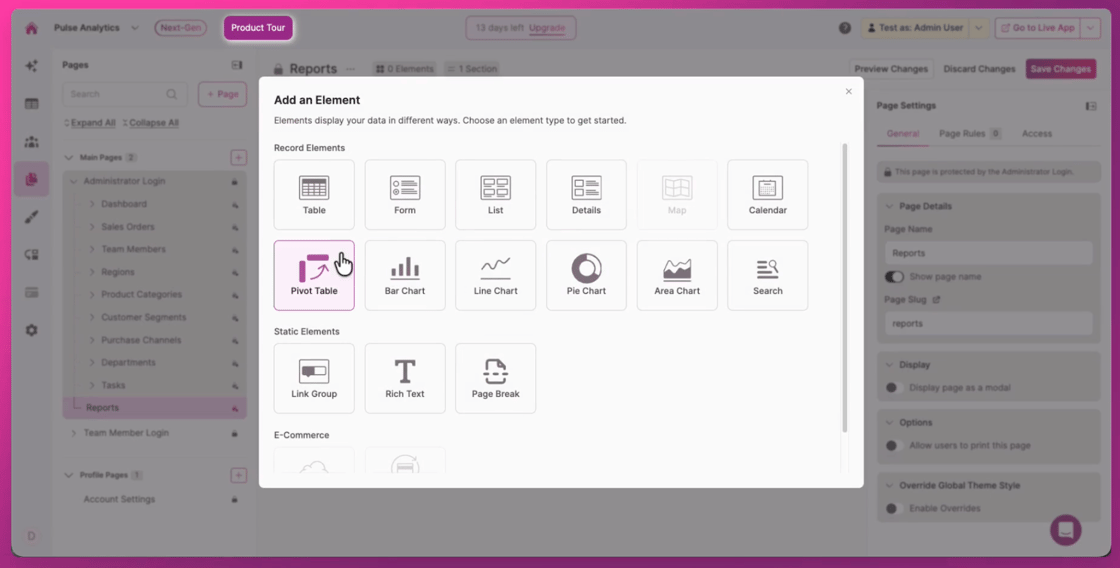Add a List element
The image size is (1120, 568).
point(496,194)
